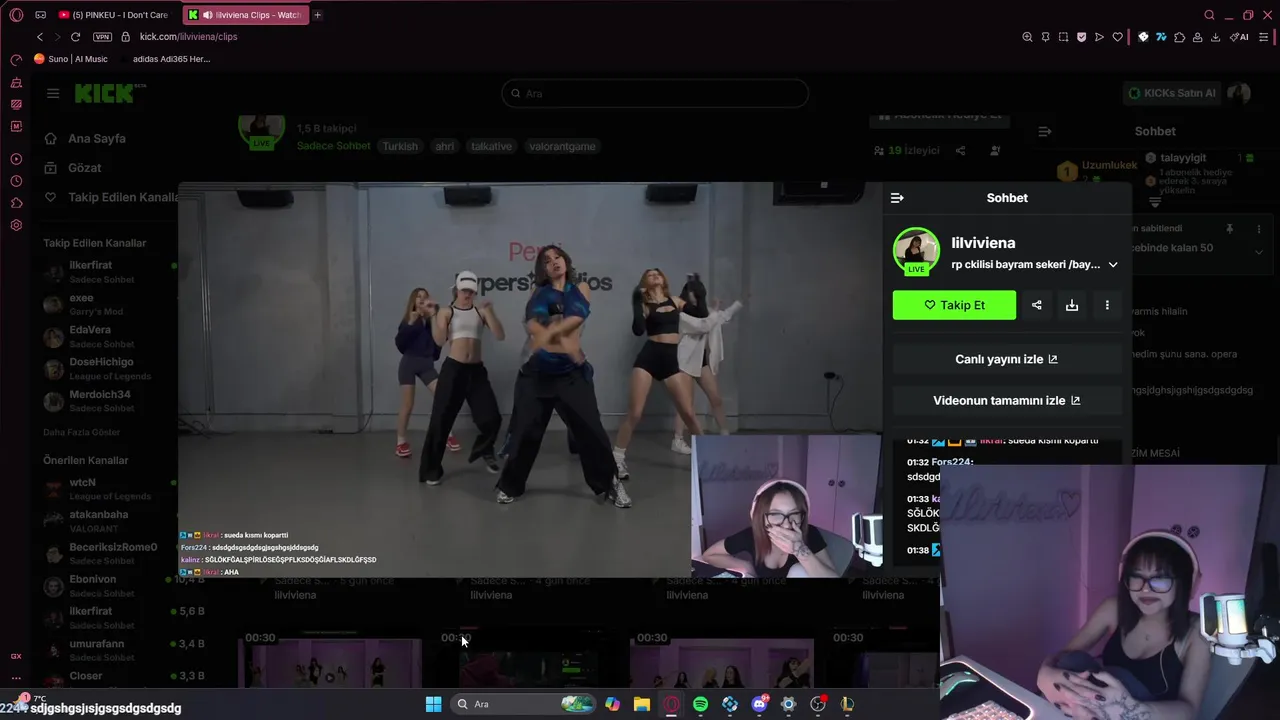Focus the Kick Ara search field
Screen dimensions: 1280x720
tap(655, 93)
